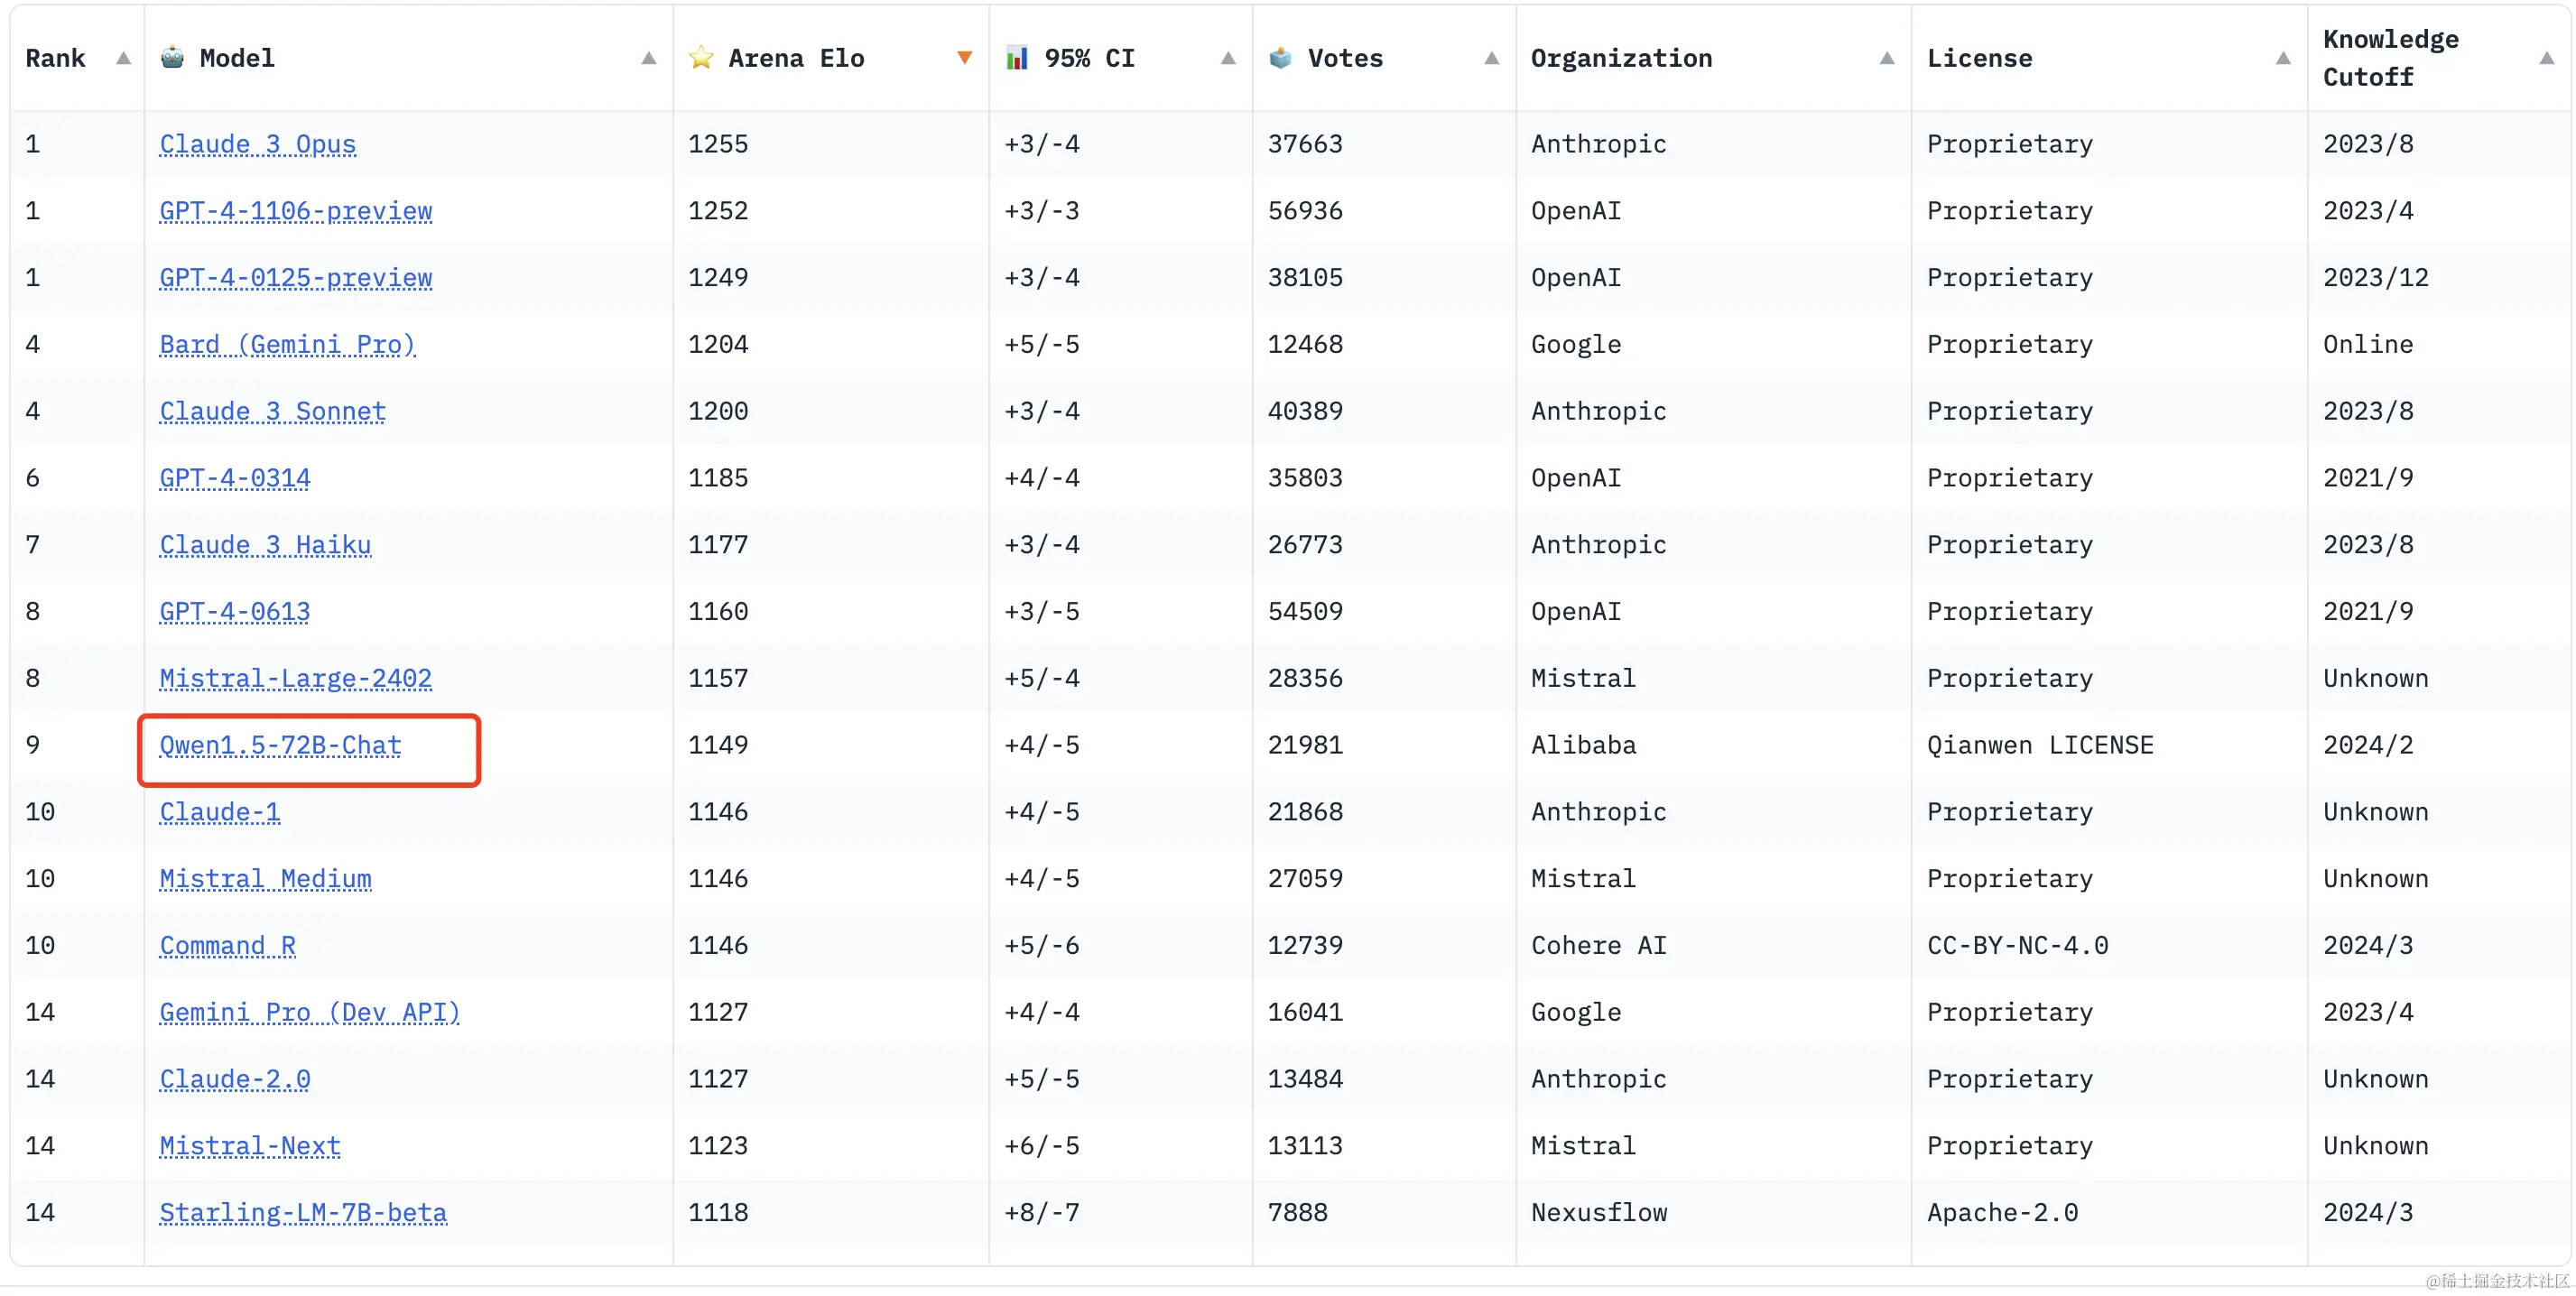Screen dimensions: 2576x1296
Task: Click the Knowledge Cutoff header text
Action: coord(2389,57)
